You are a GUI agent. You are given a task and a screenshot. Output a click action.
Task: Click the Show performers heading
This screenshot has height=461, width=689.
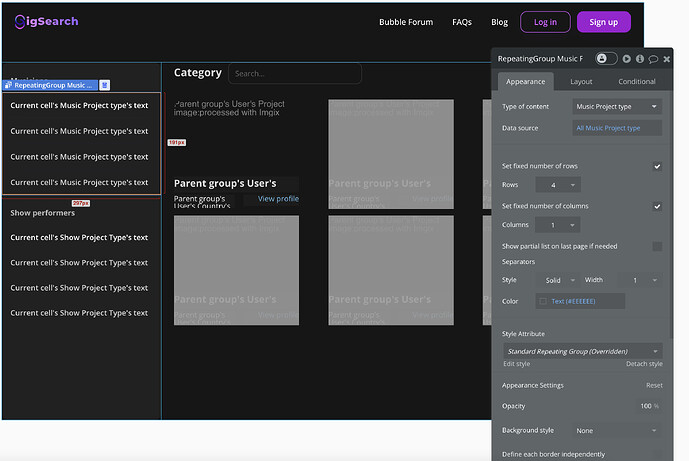pyautogui.click(x=43, y=213)
